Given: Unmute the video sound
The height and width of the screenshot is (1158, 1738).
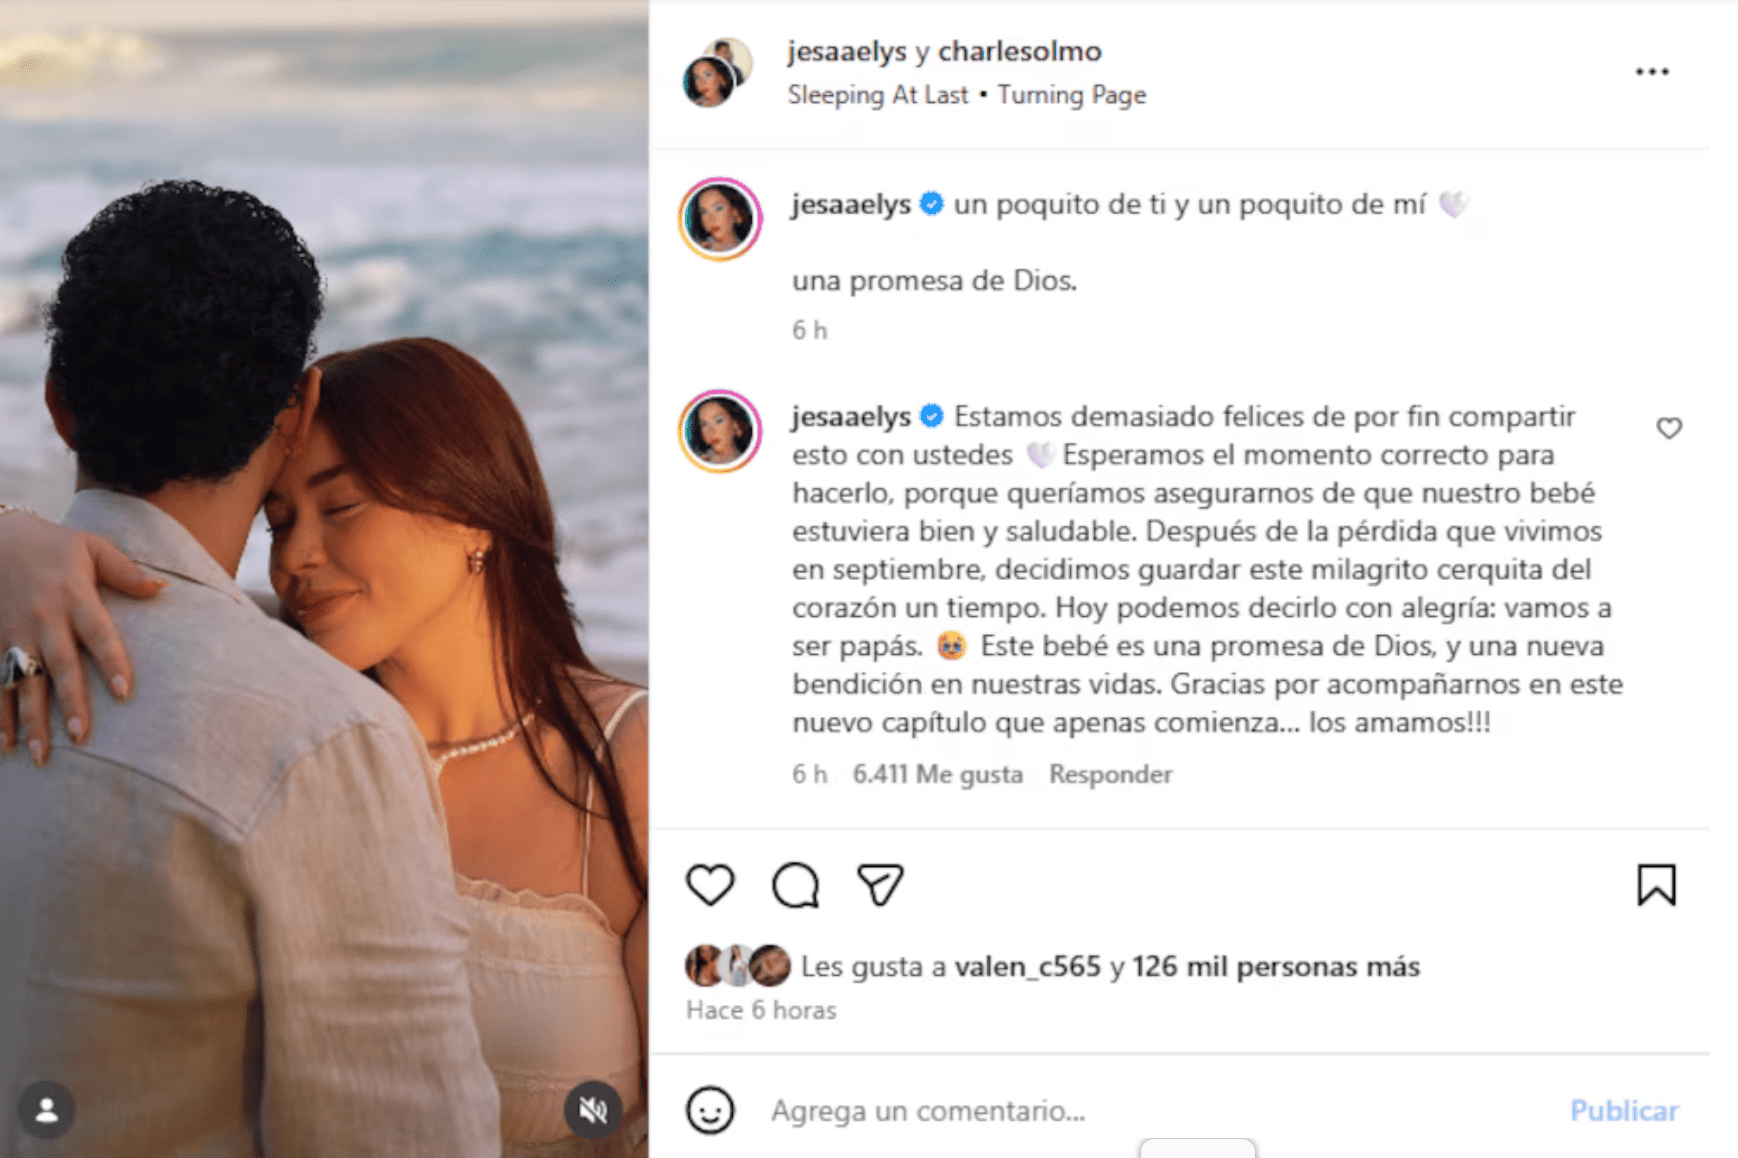Looking at the screenshot, I should tap(593, 1109).
